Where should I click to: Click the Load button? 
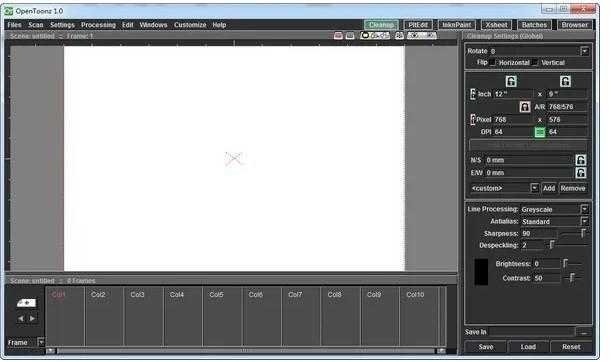click(528, 347)
